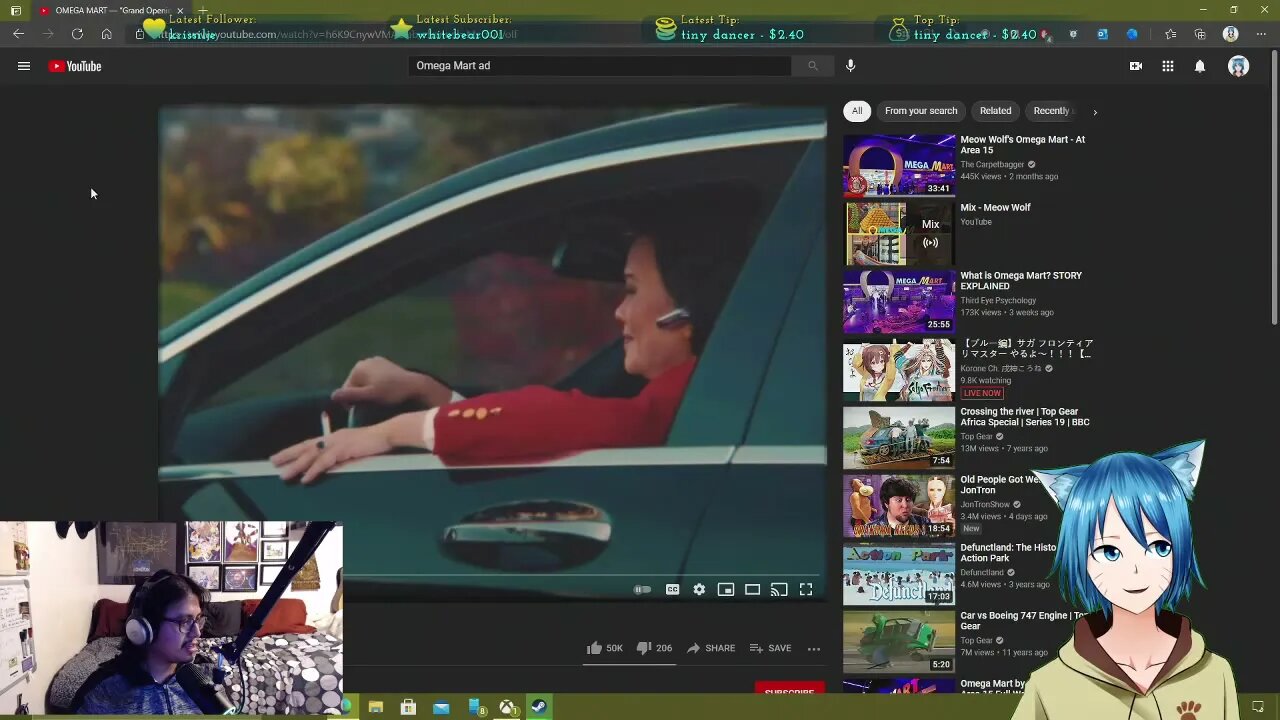Image resolution: width=1280 pixels, height=720 pixels.
Task: Open Your Phone app from the taskbar
Action: coord(476,708)
